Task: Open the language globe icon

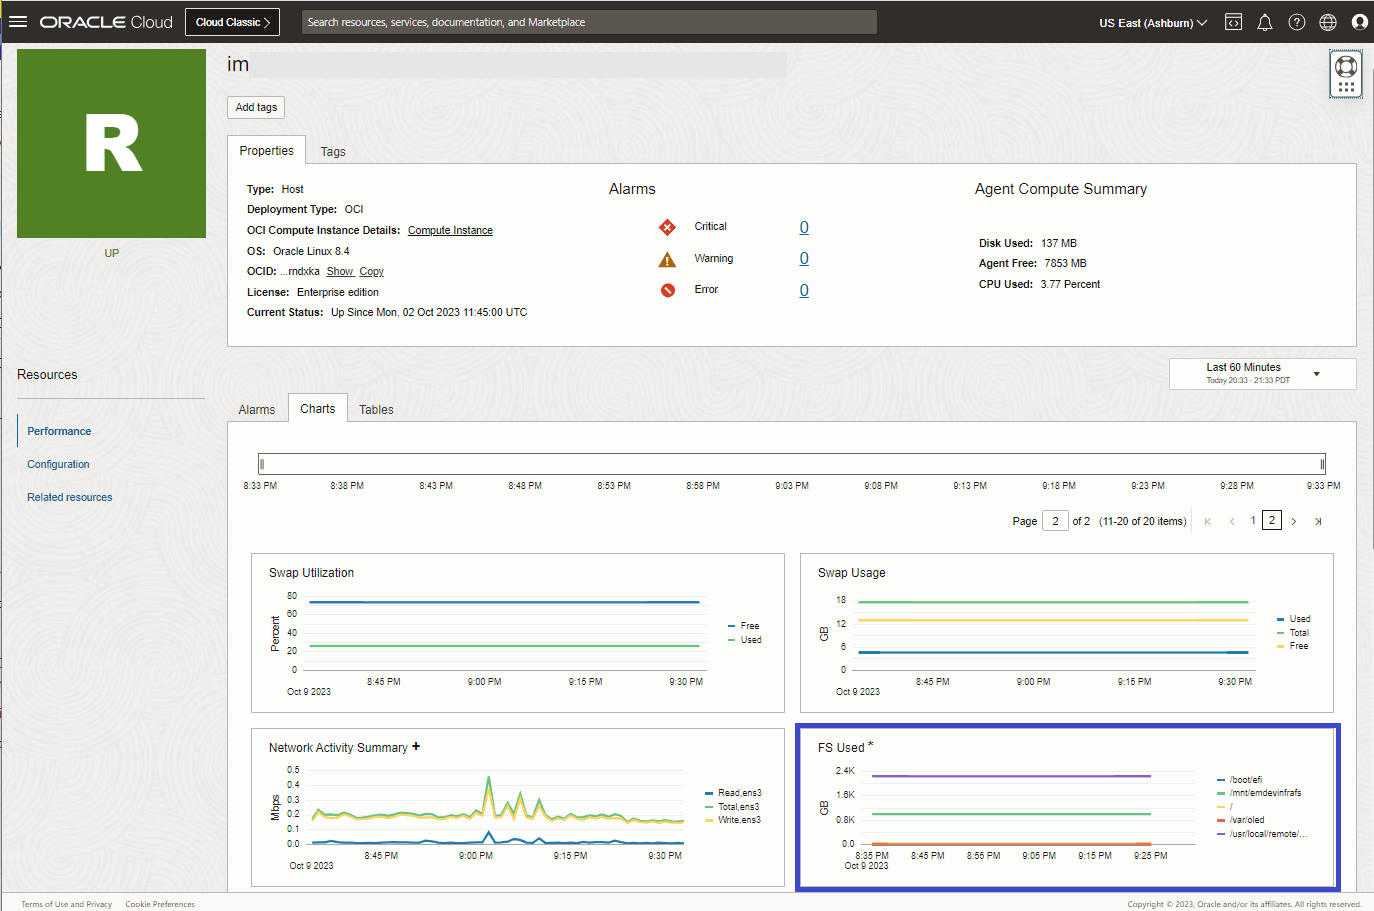Action: click(1327, 21)
